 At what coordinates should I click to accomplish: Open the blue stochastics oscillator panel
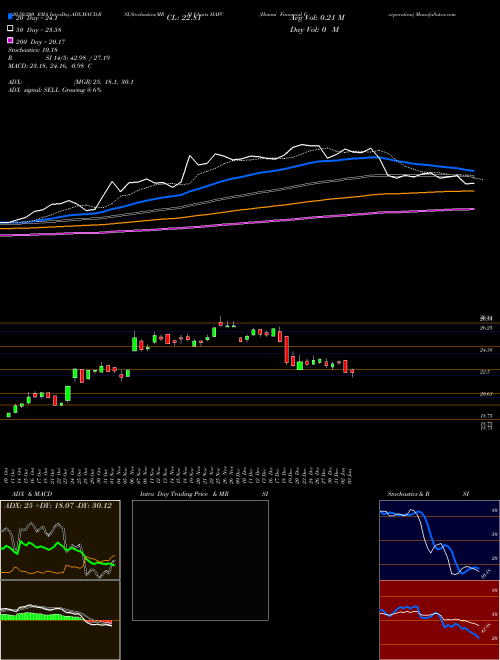tap(439, 540)
